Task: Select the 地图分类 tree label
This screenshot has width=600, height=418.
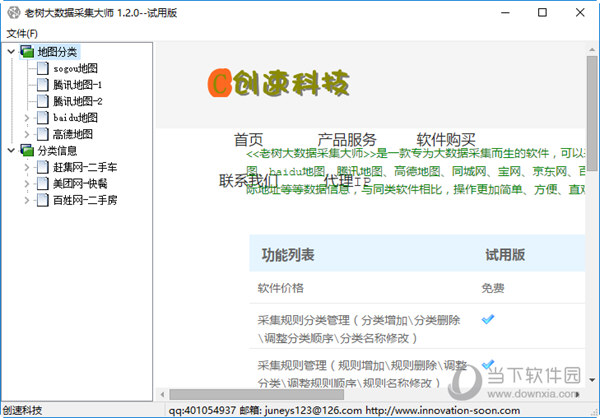Action: 57,52
